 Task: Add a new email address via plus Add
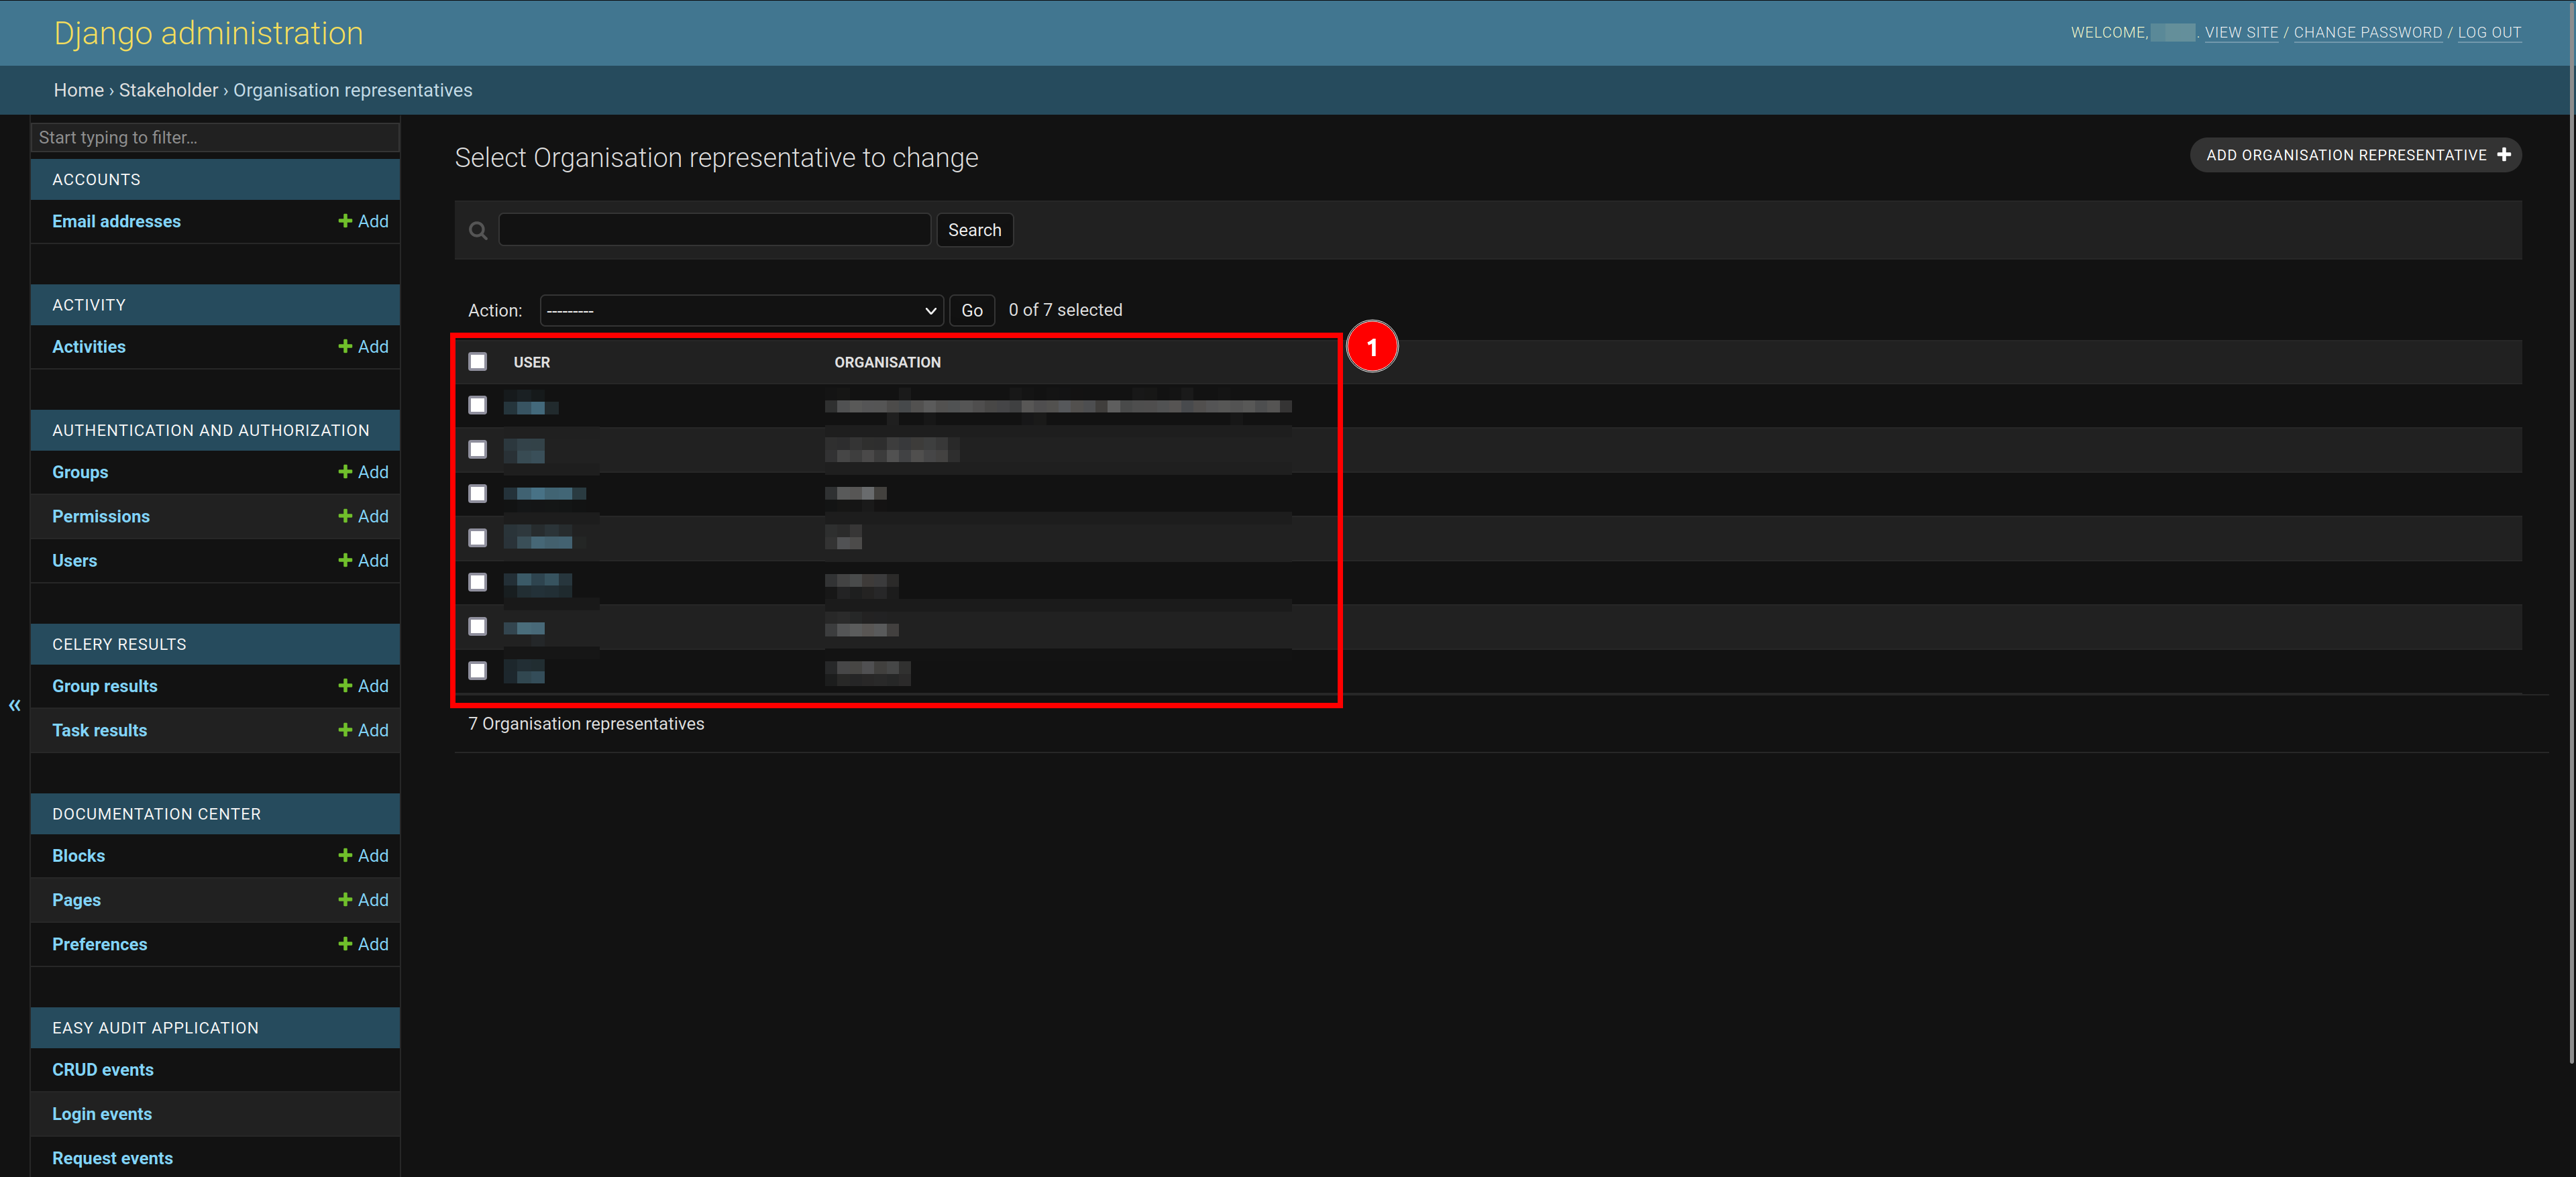tap(363, 221)
